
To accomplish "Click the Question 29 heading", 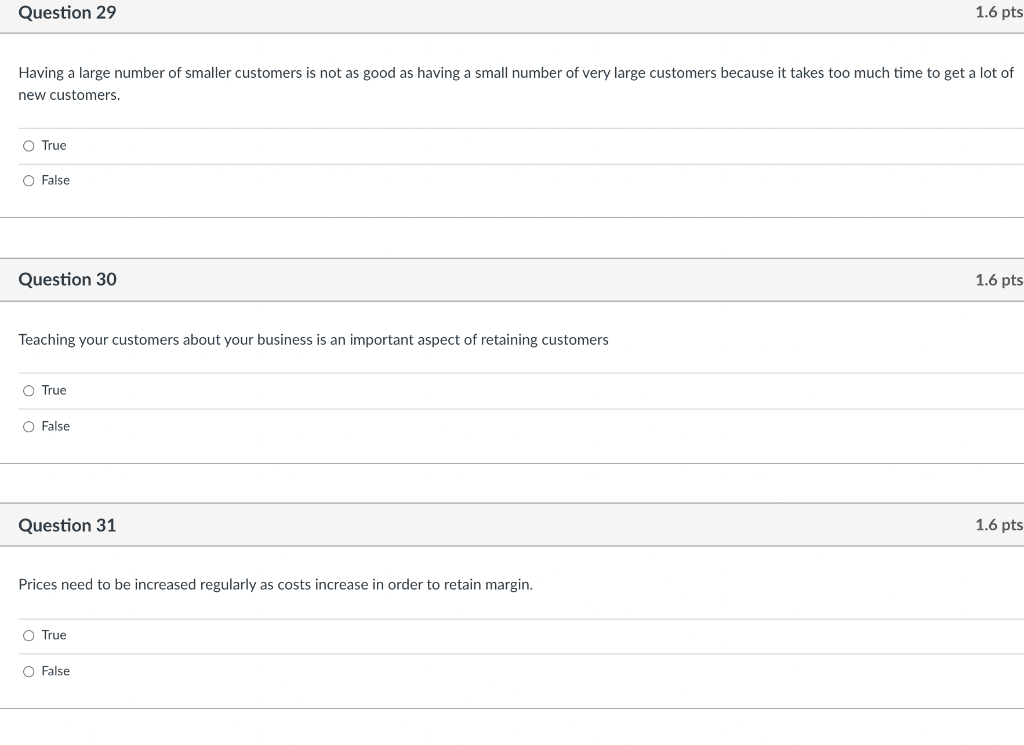I will pos(67,13).
